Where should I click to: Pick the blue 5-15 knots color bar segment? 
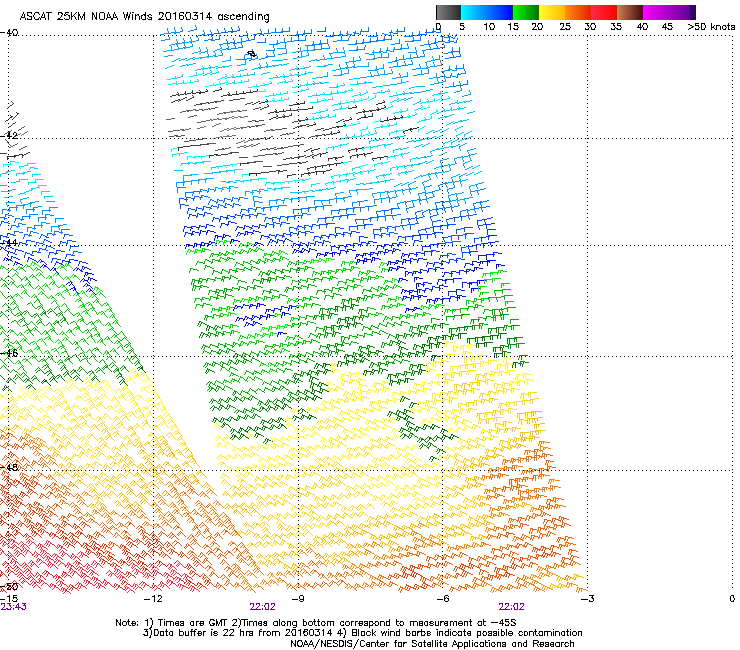487,12
